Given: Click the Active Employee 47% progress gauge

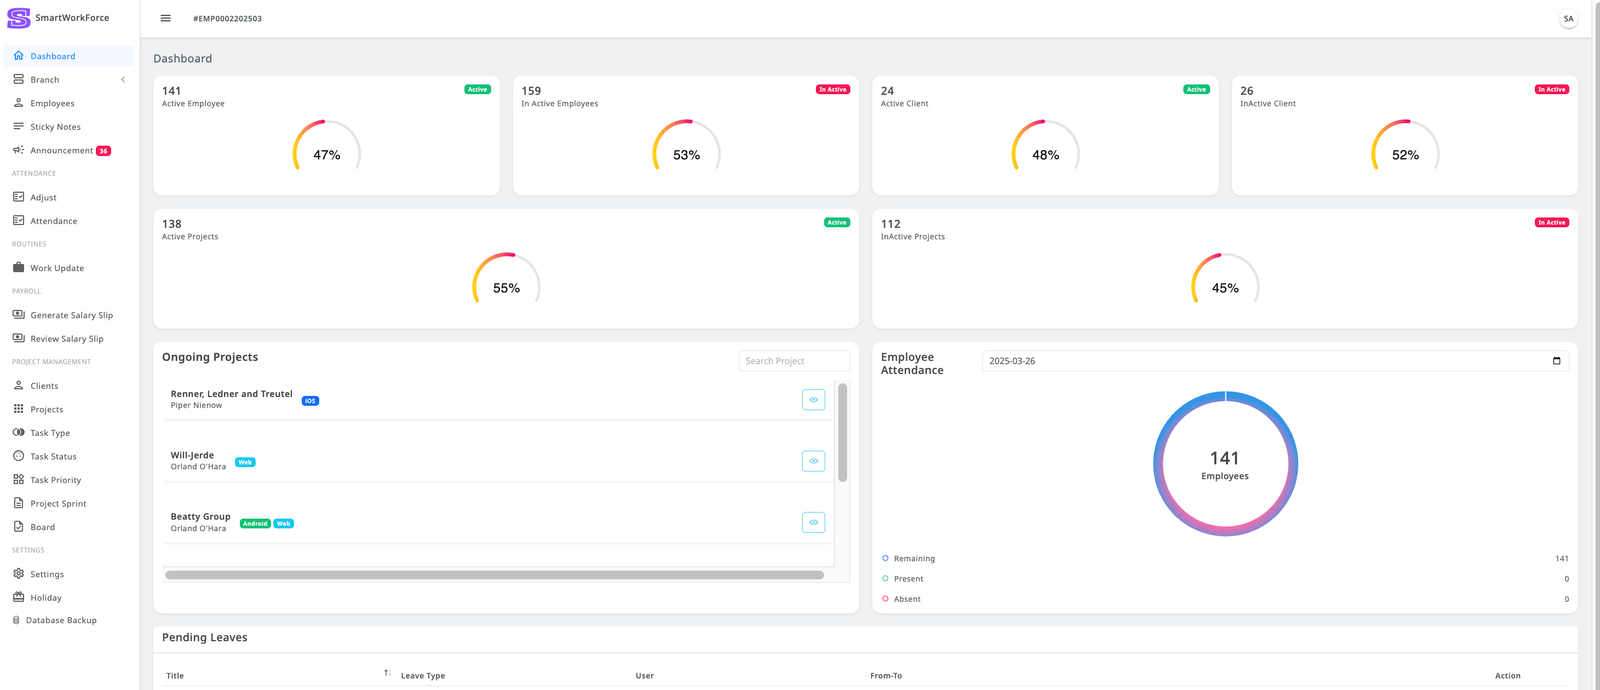Looking at the screenshot, I should pos(327,150).
